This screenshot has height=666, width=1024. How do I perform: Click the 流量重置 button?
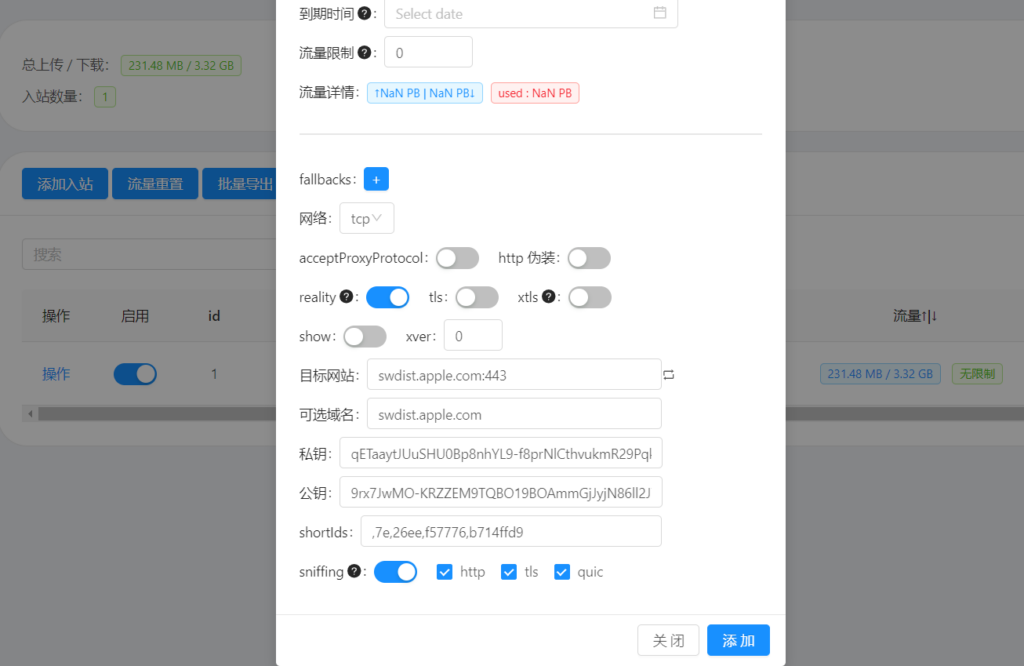[x=155, y=184]
